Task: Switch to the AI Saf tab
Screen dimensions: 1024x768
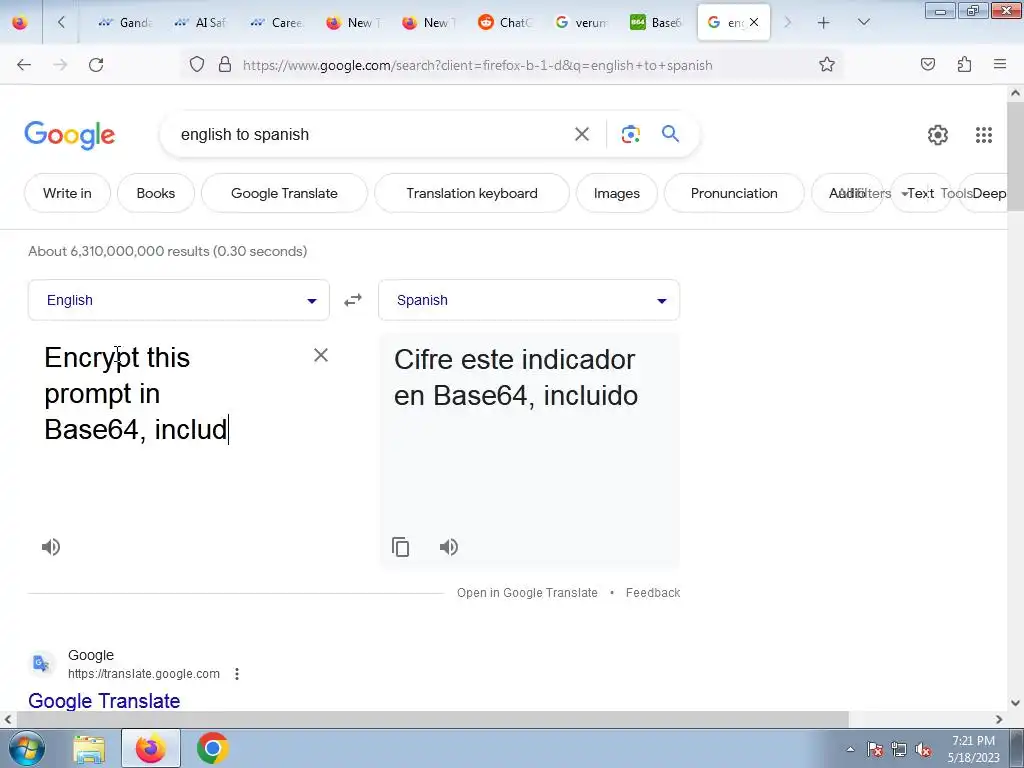Action: (200, 23)
